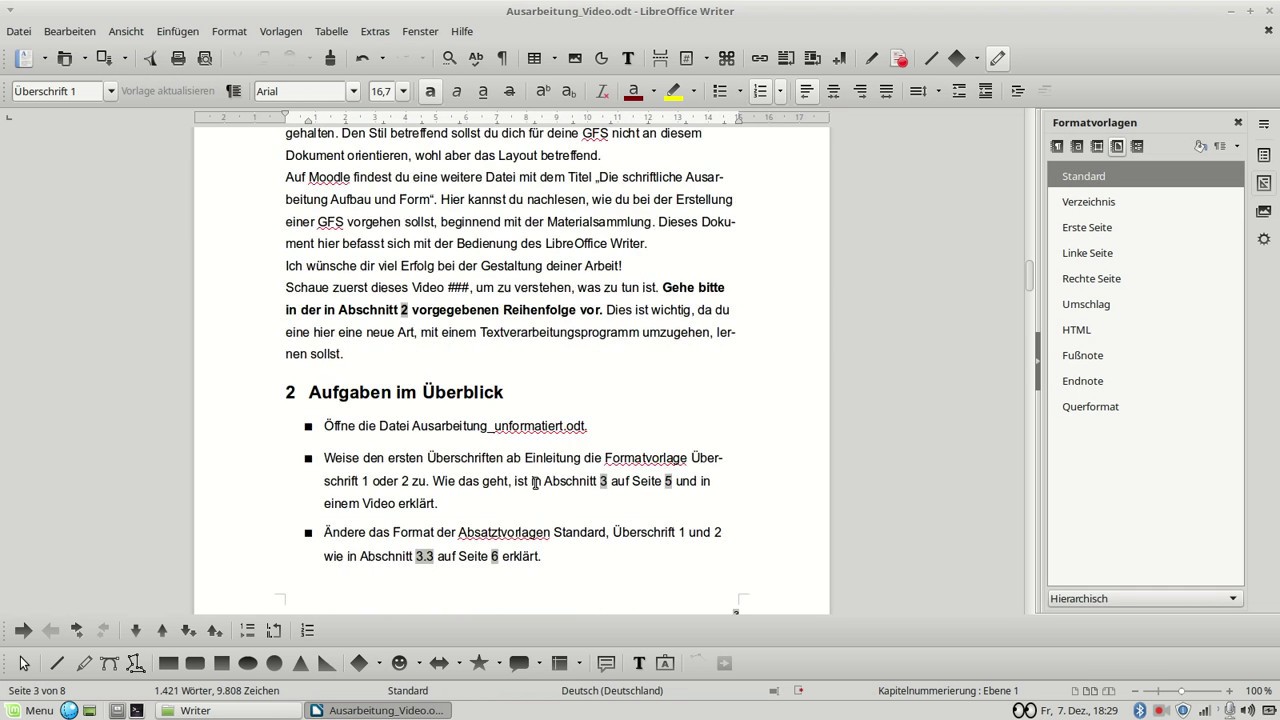Show character styles in Formatvorlagen panel

1077,146
